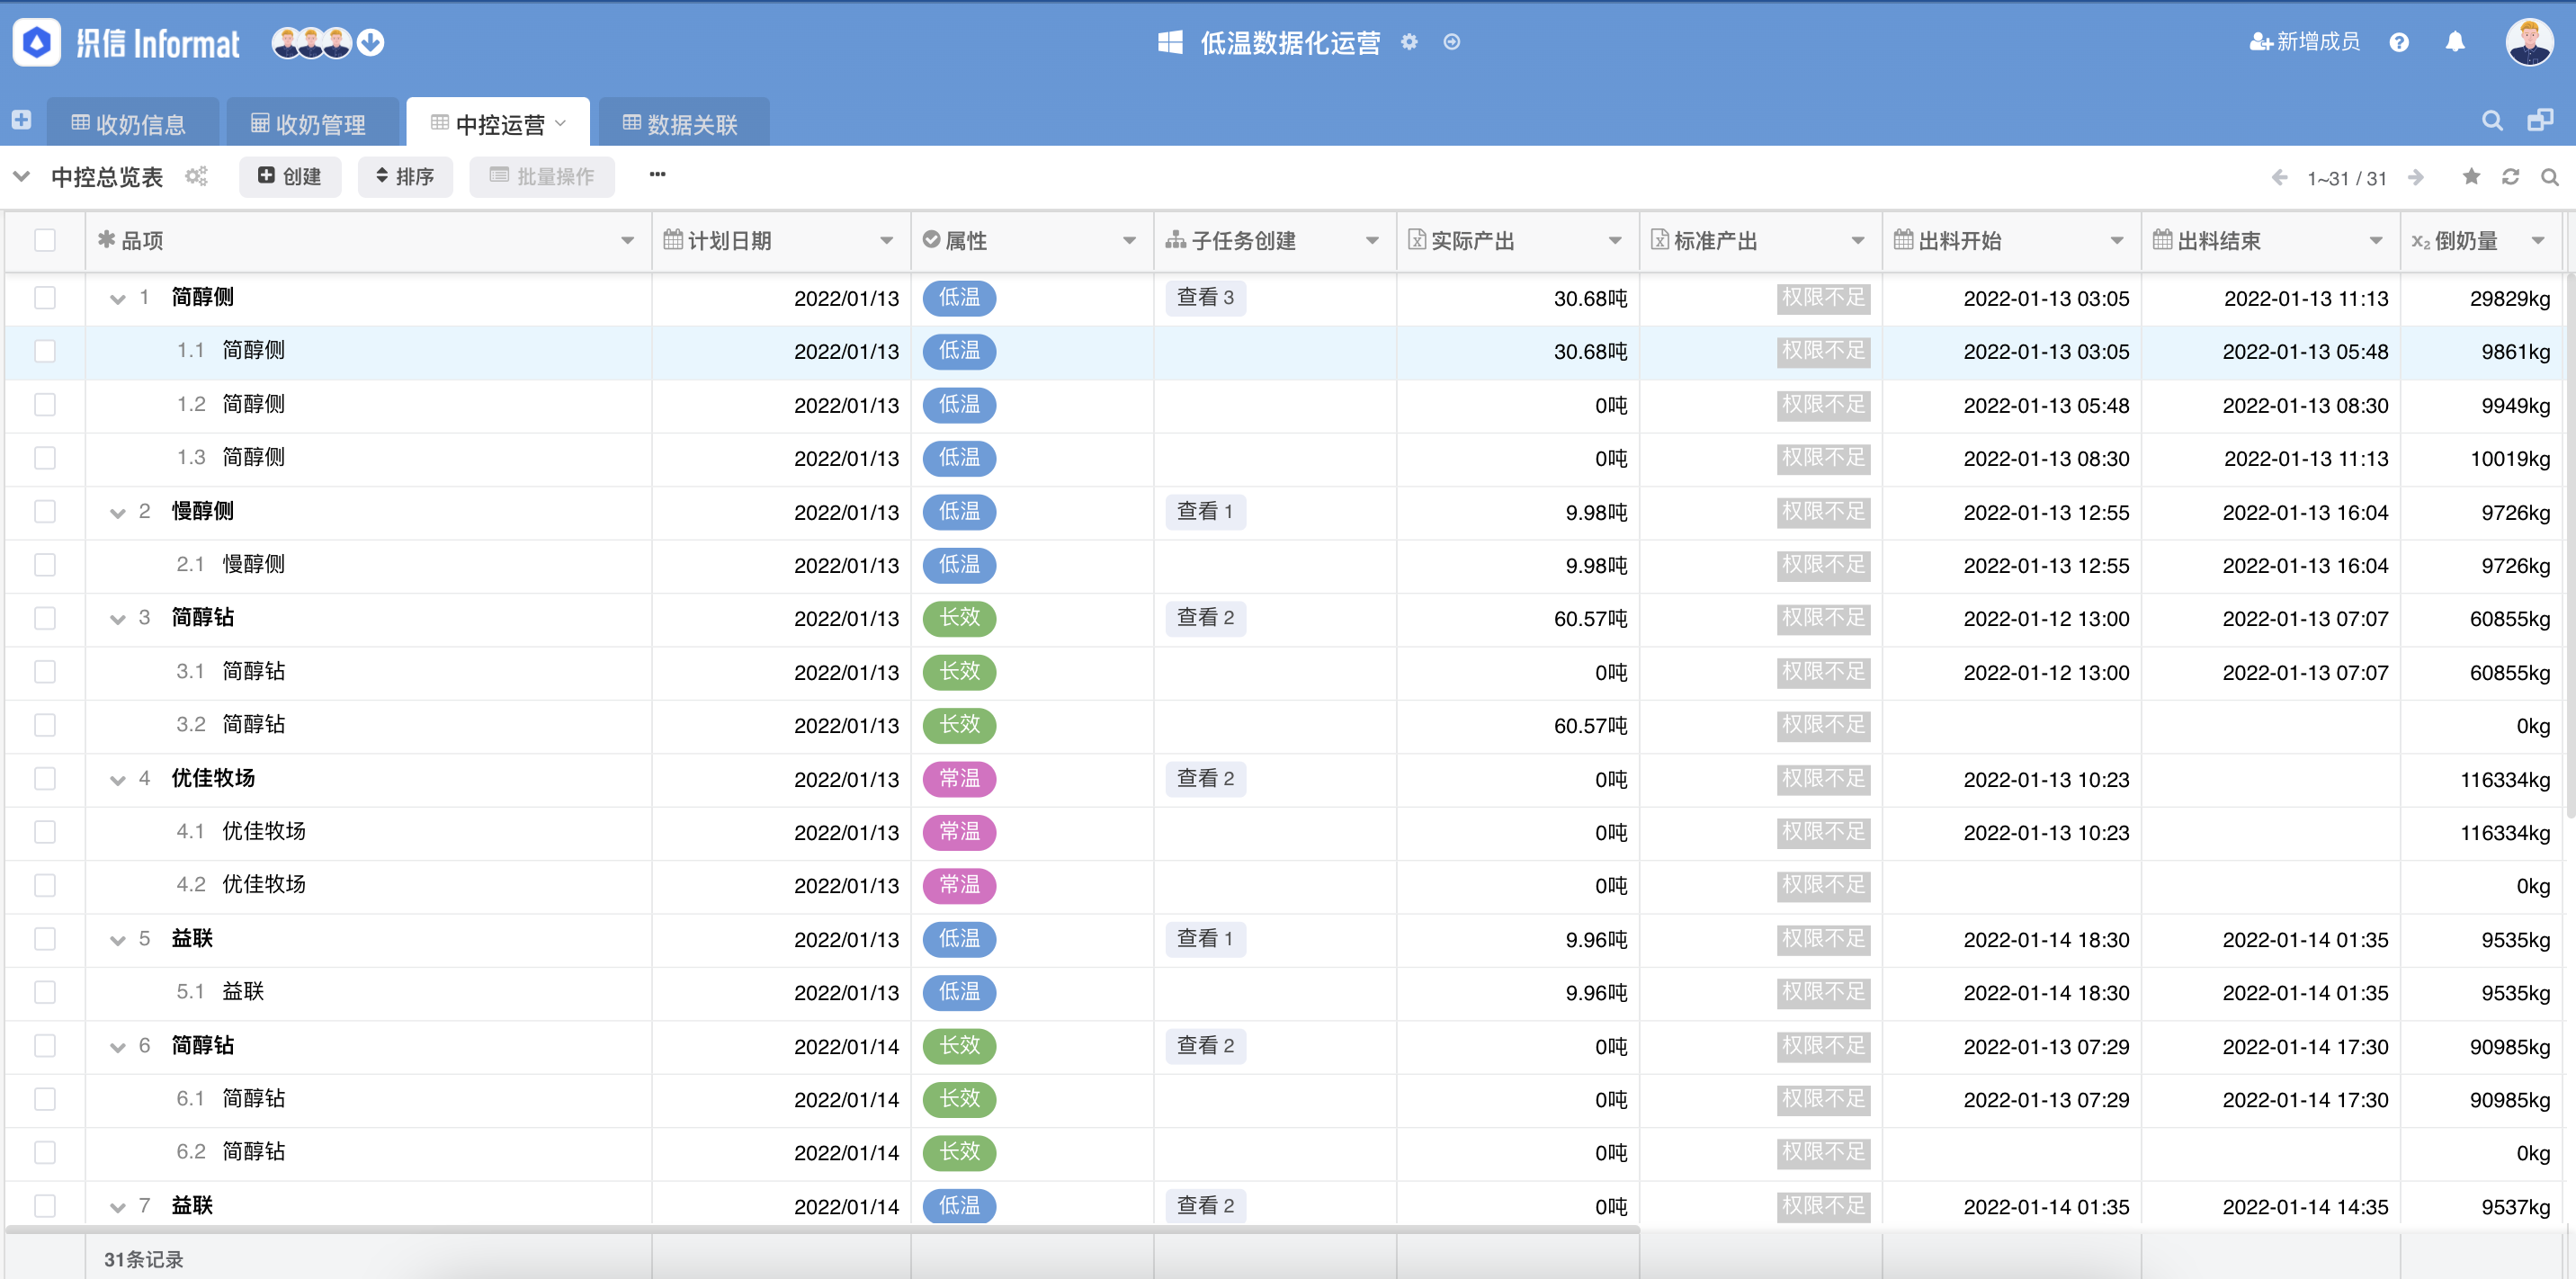This screenshot has height=1279, width=2576.
Task: Click the circled arrow icon beside the title
Action: [x=1452, y=42]
